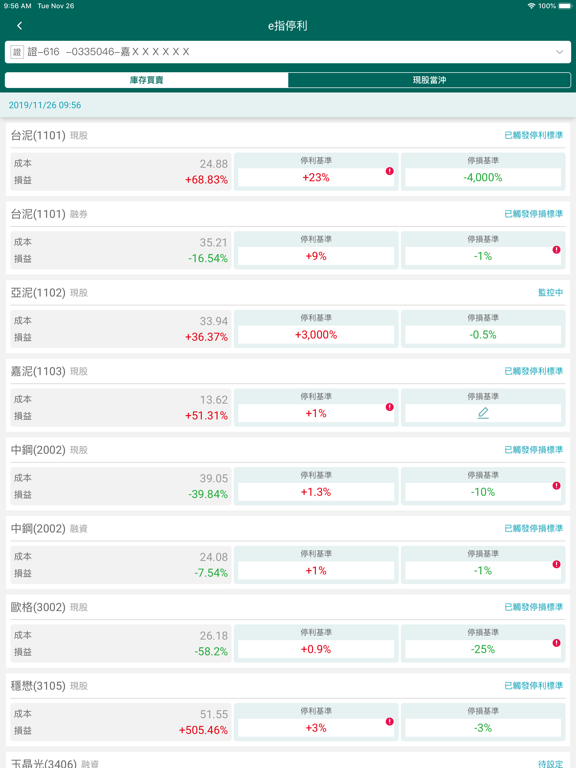Edit 穩懋 stop-loss value -3%
The image size is (576, 768).
click(483, 728)
